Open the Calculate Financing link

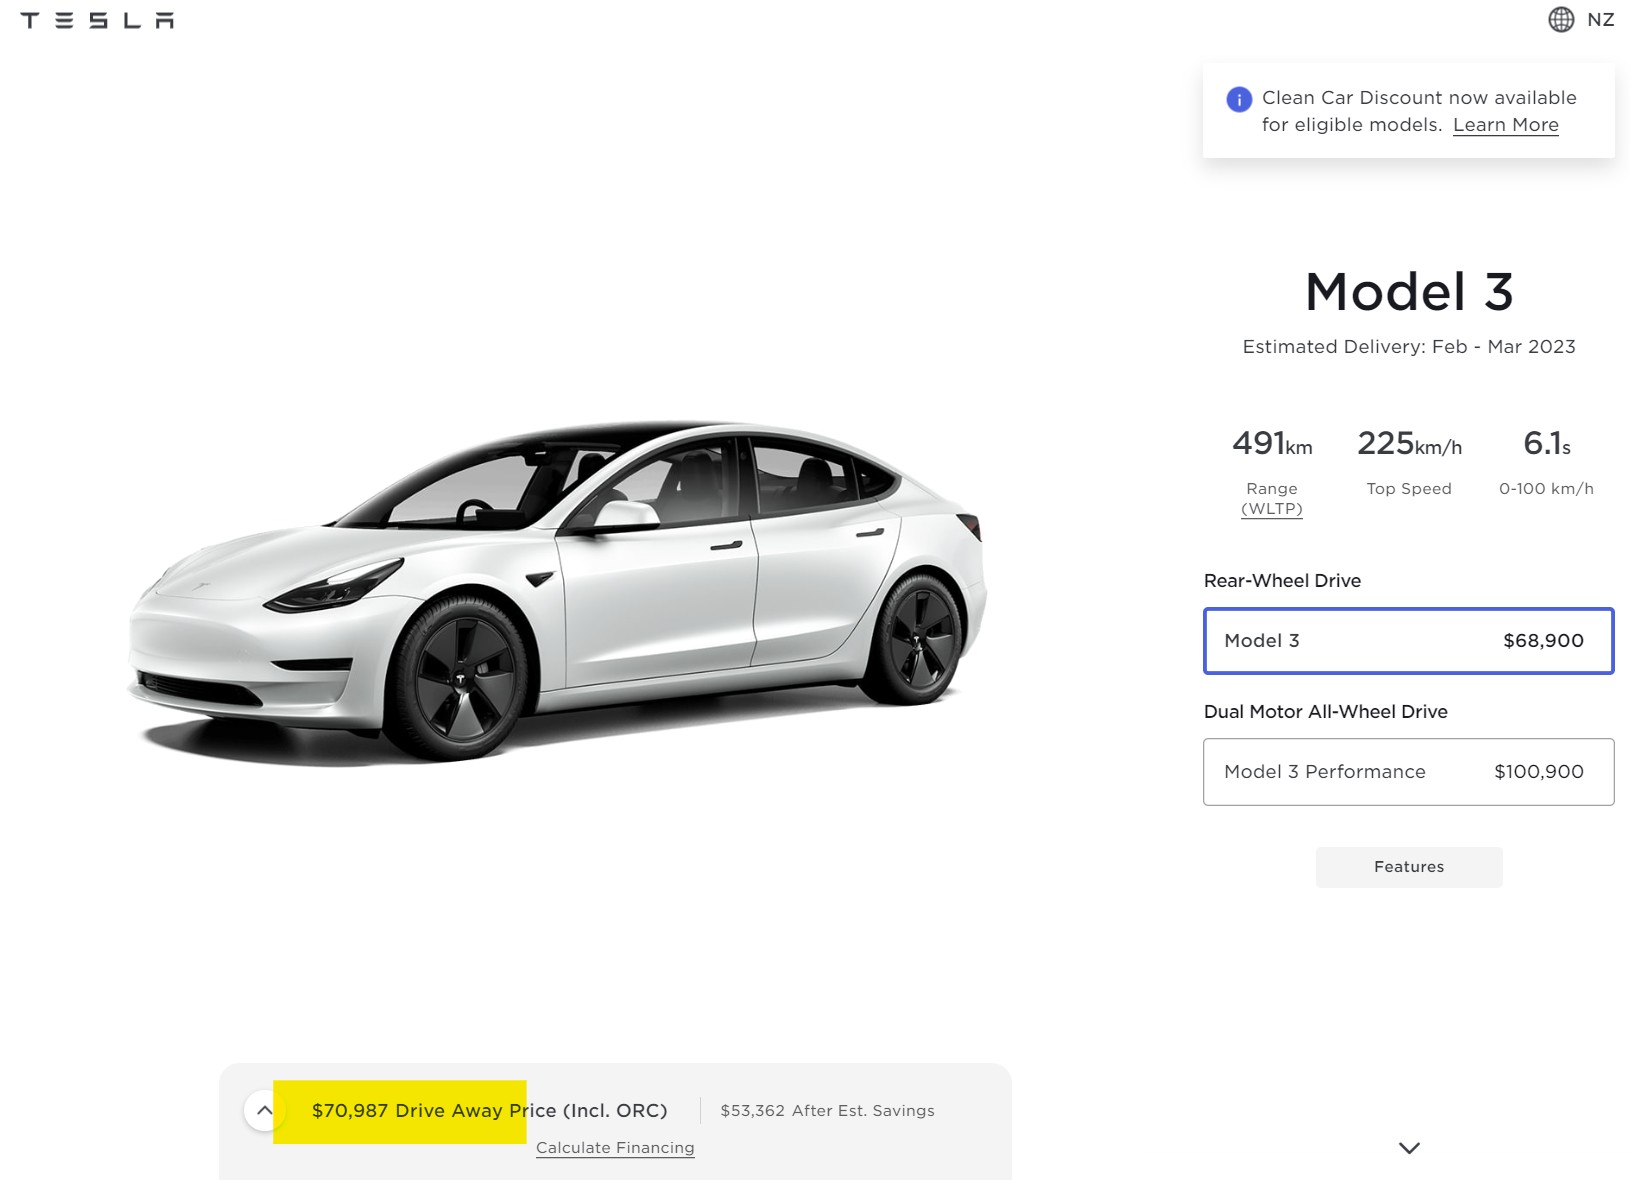point(615,1148)
